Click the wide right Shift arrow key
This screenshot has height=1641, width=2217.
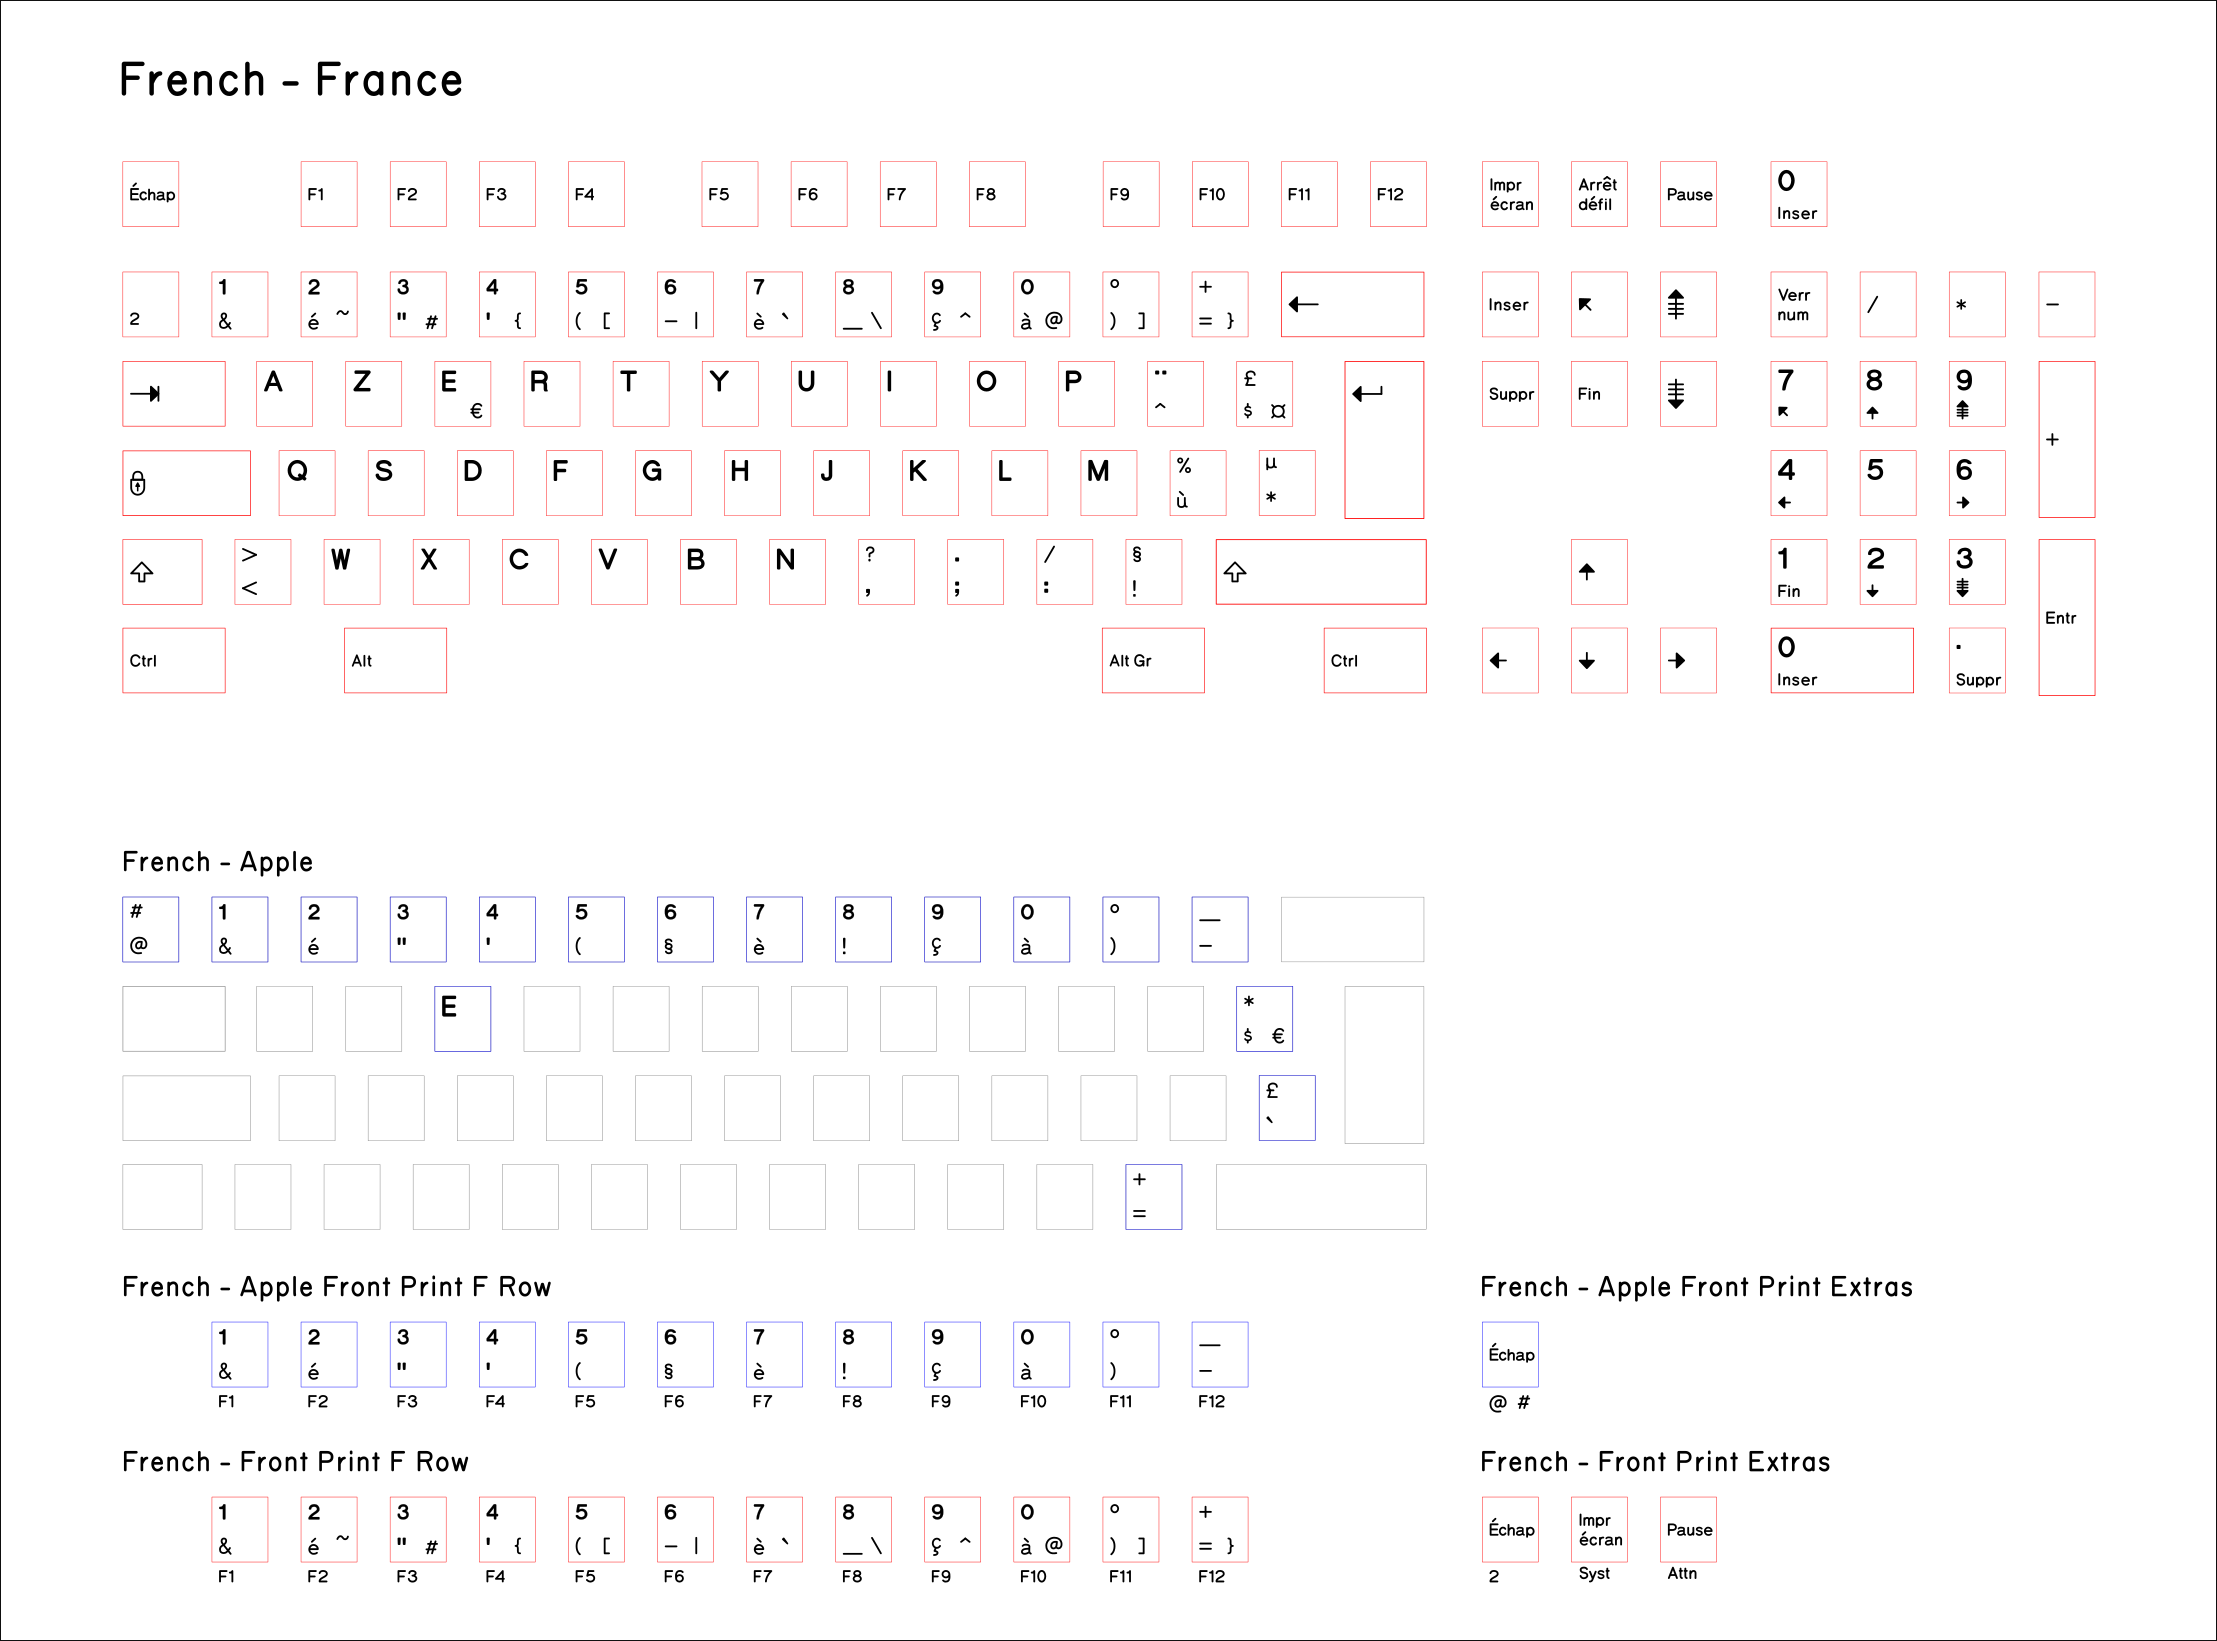[1321, 572]
